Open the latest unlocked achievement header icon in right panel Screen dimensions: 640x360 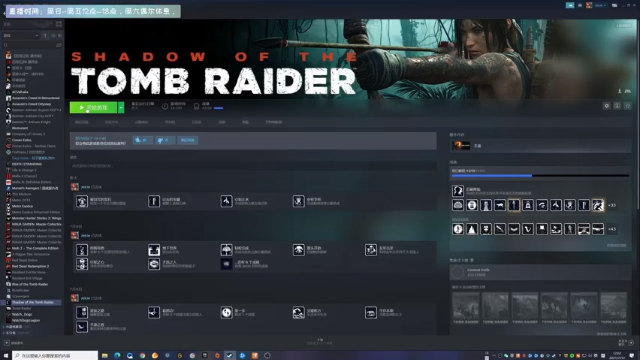[x=458, y=191]
